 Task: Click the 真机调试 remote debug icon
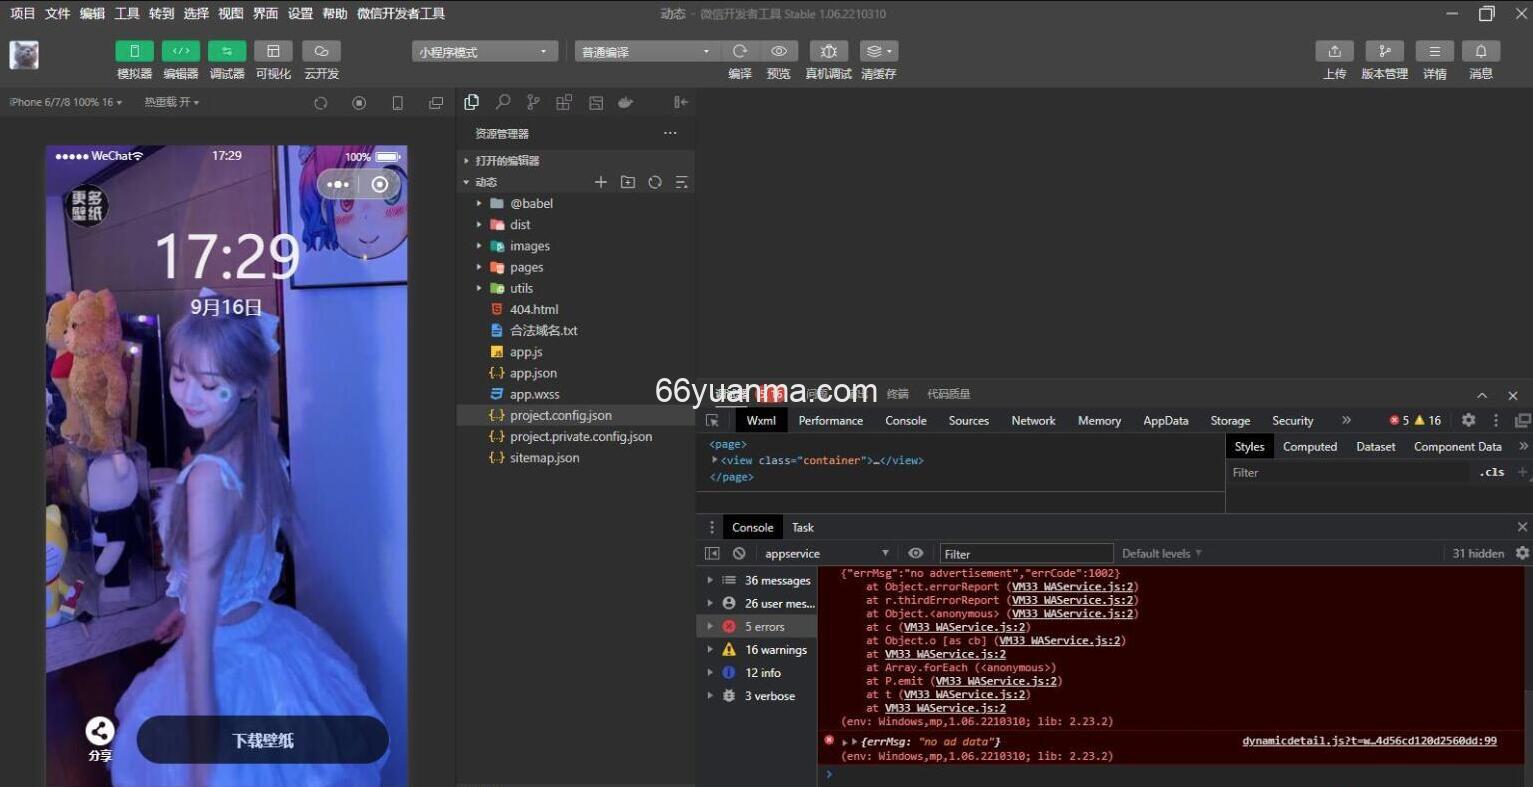(828, 51)
